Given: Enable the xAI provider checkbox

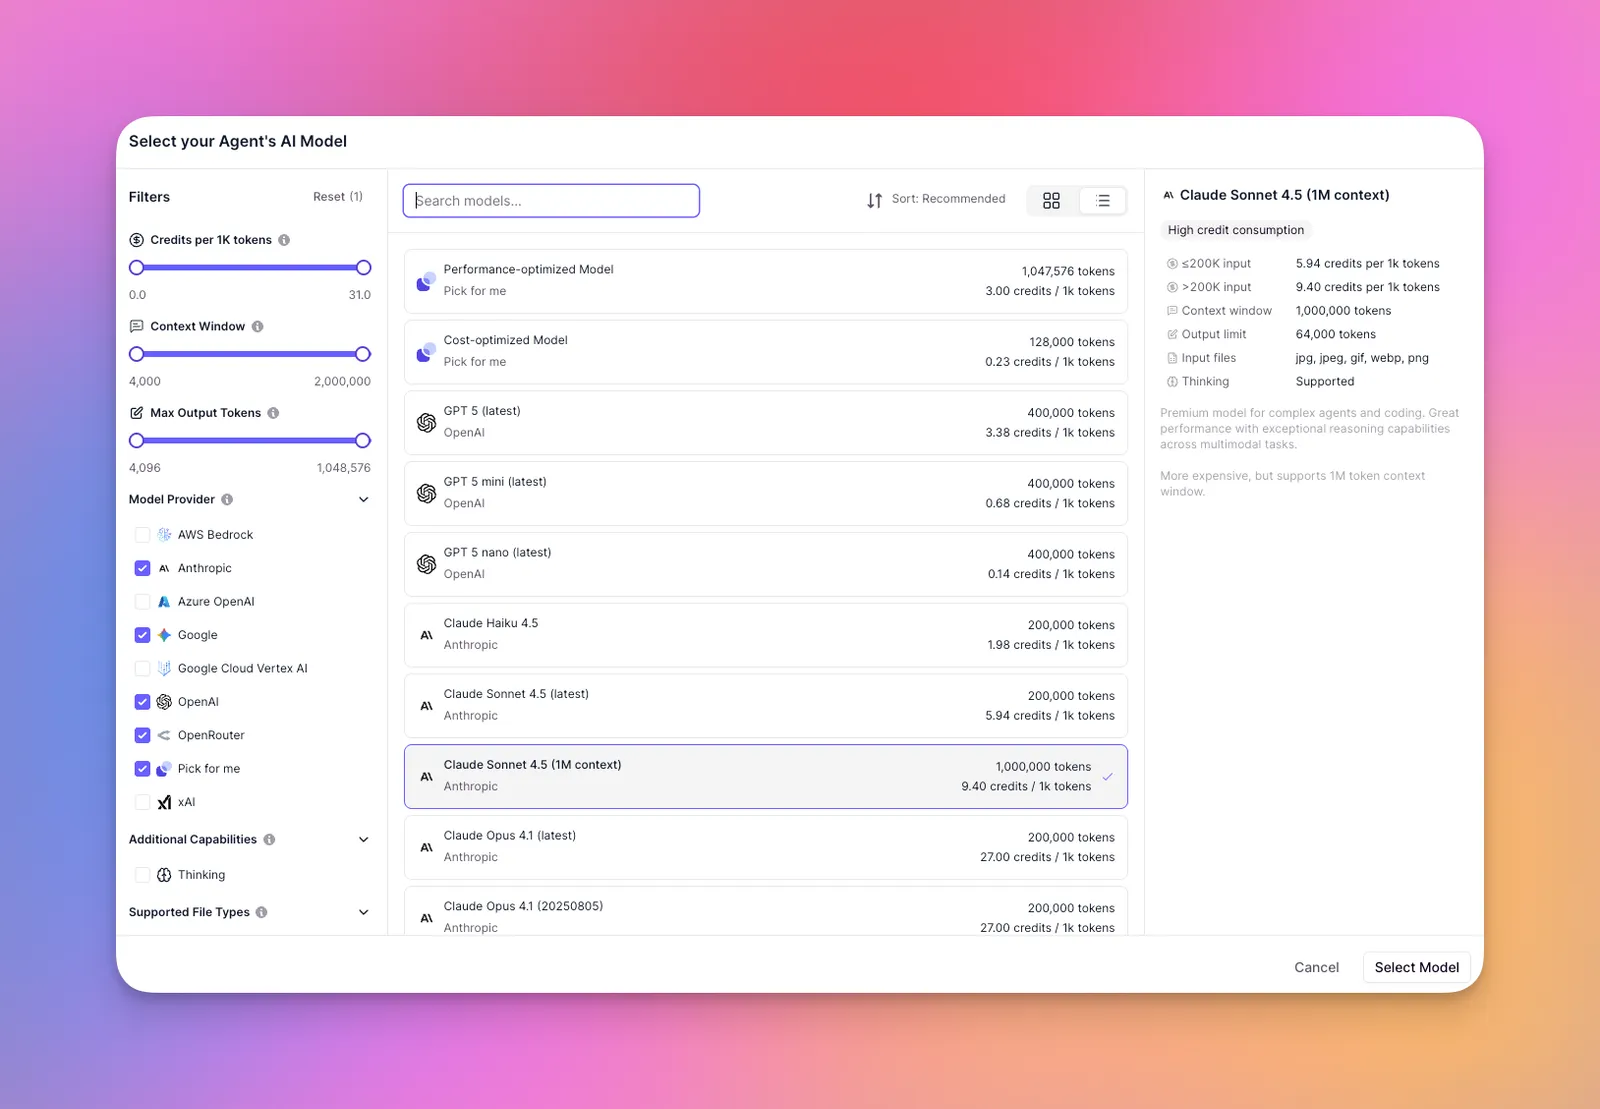Looking at the screenshot, I should point(142,802).
